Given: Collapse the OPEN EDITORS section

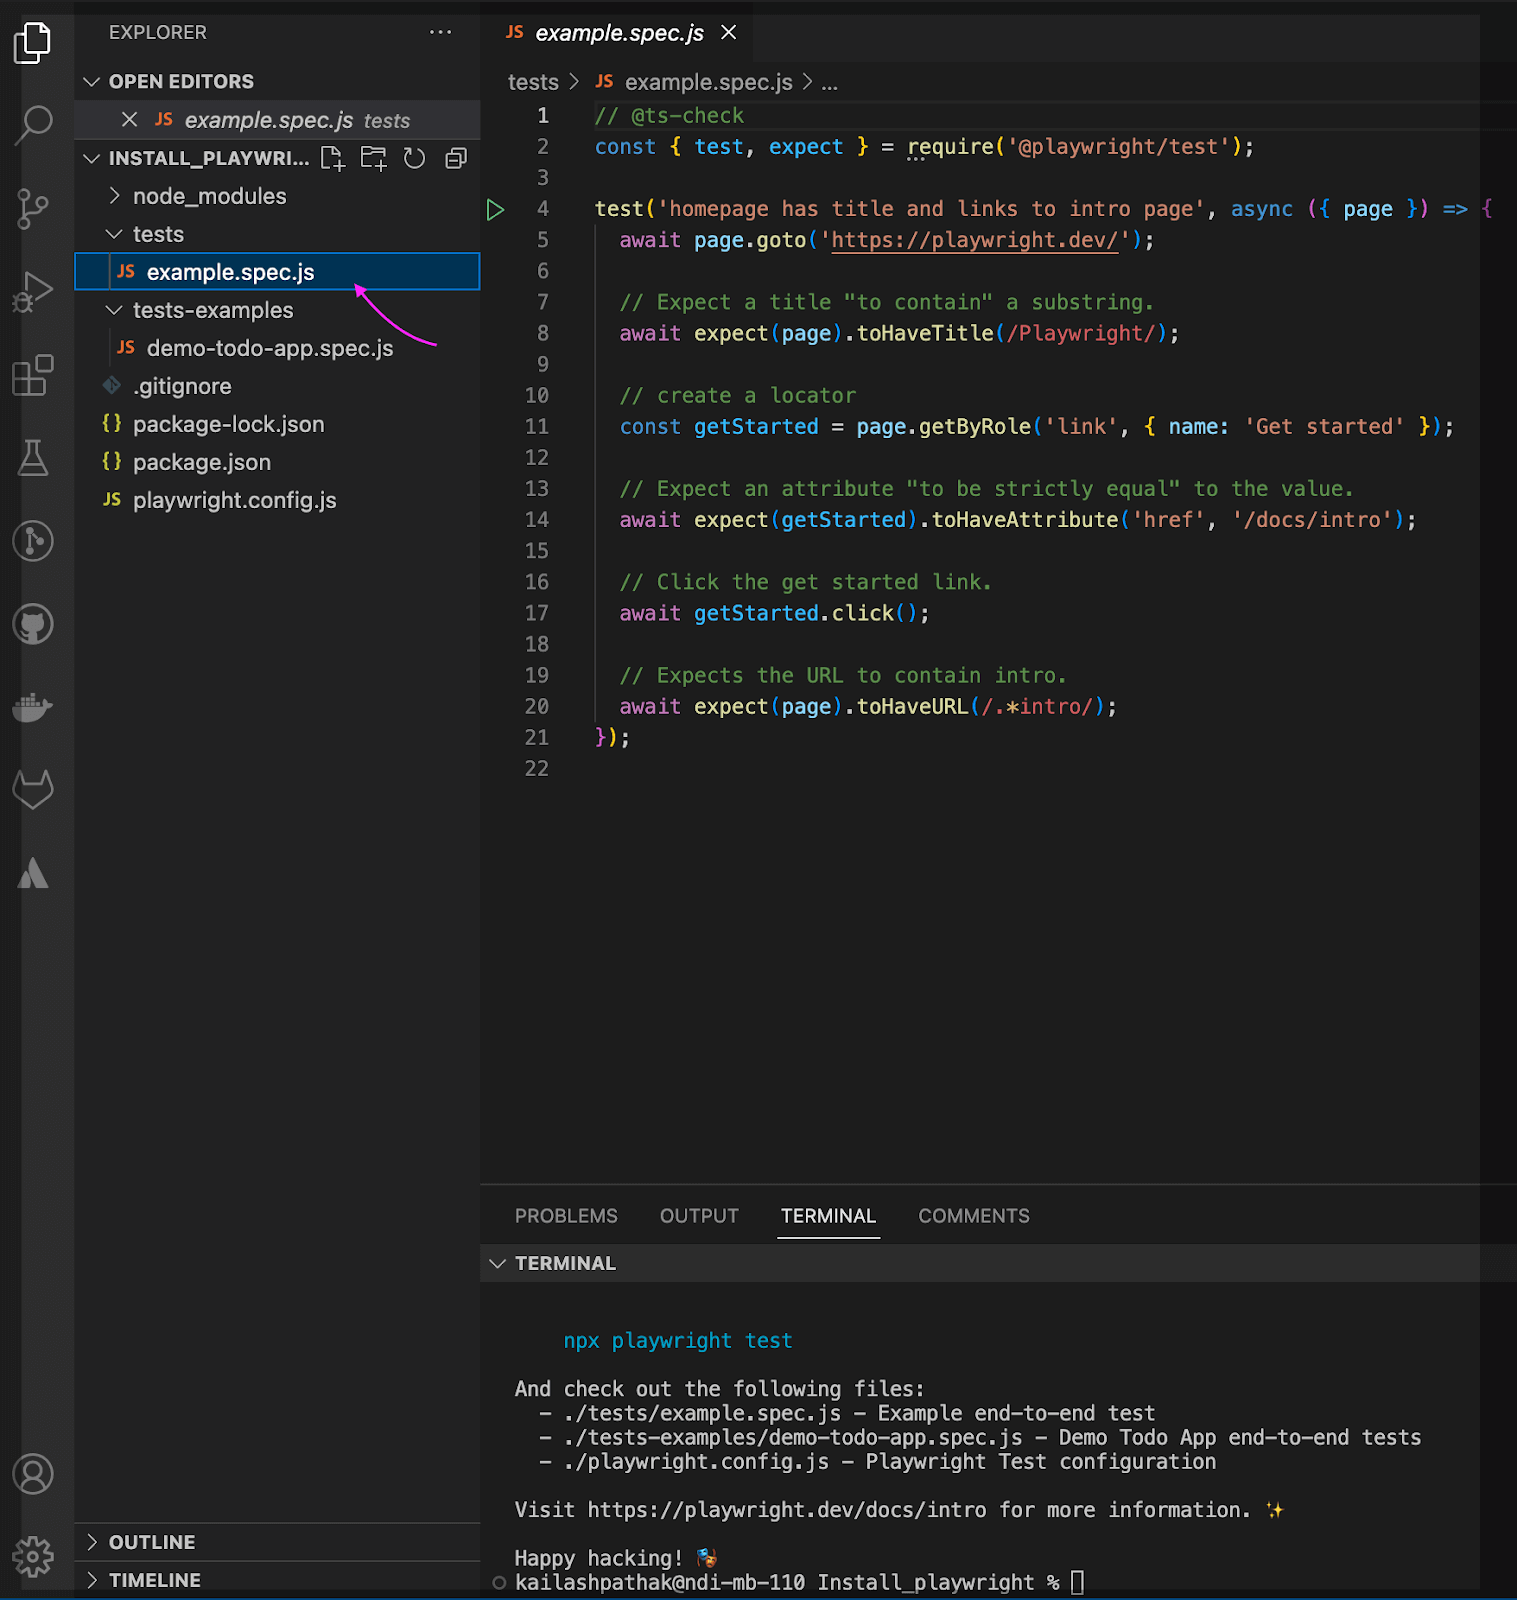Looking at the screenshot, I should [91, 81].
